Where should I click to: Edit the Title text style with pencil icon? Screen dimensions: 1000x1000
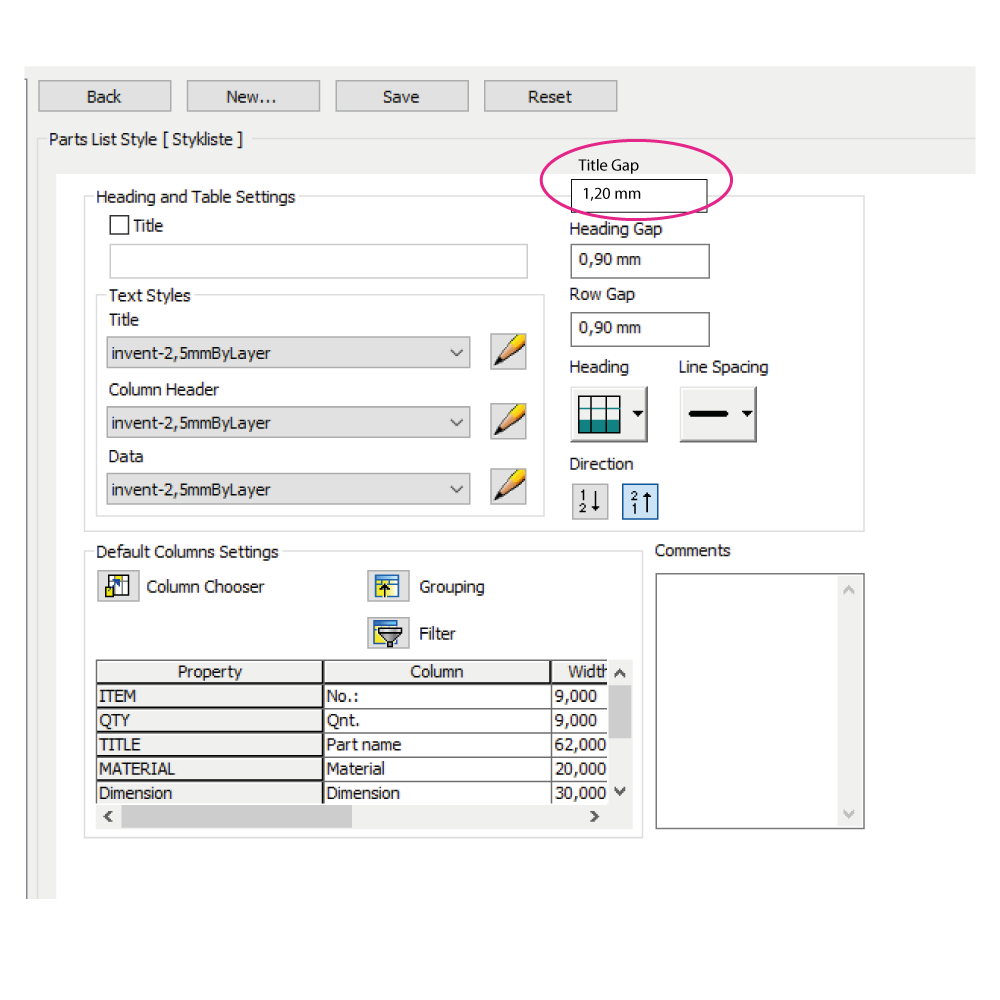click(x=508, y=352)
